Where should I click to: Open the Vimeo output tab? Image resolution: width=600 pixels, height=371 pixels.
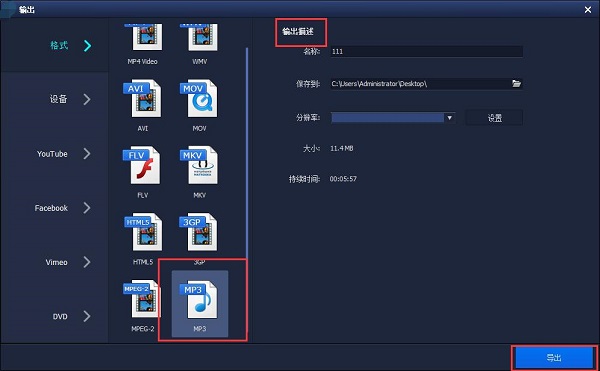(55, 262)
